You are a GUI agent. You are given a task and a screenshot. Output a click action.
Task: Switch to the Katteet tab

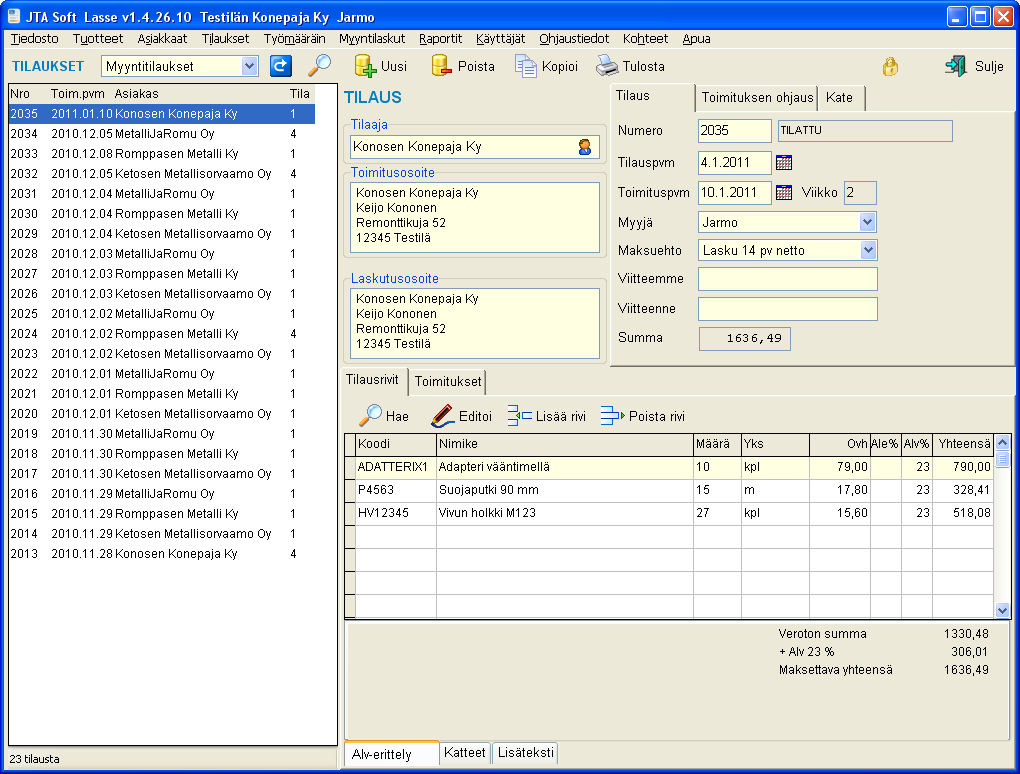pos(465,753)
